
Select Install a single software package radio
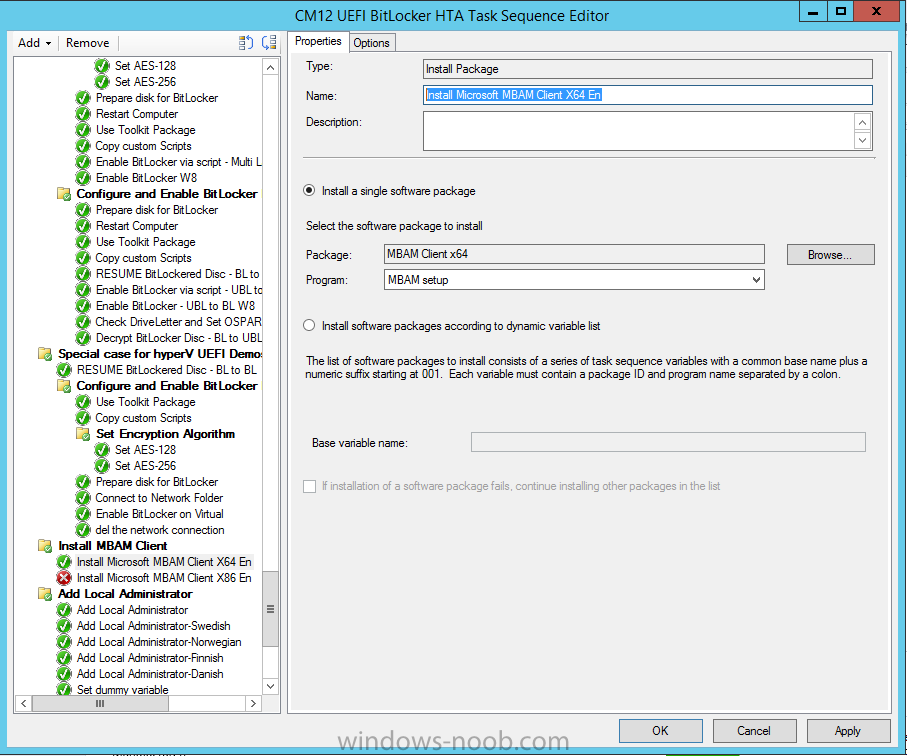[309, 190]
